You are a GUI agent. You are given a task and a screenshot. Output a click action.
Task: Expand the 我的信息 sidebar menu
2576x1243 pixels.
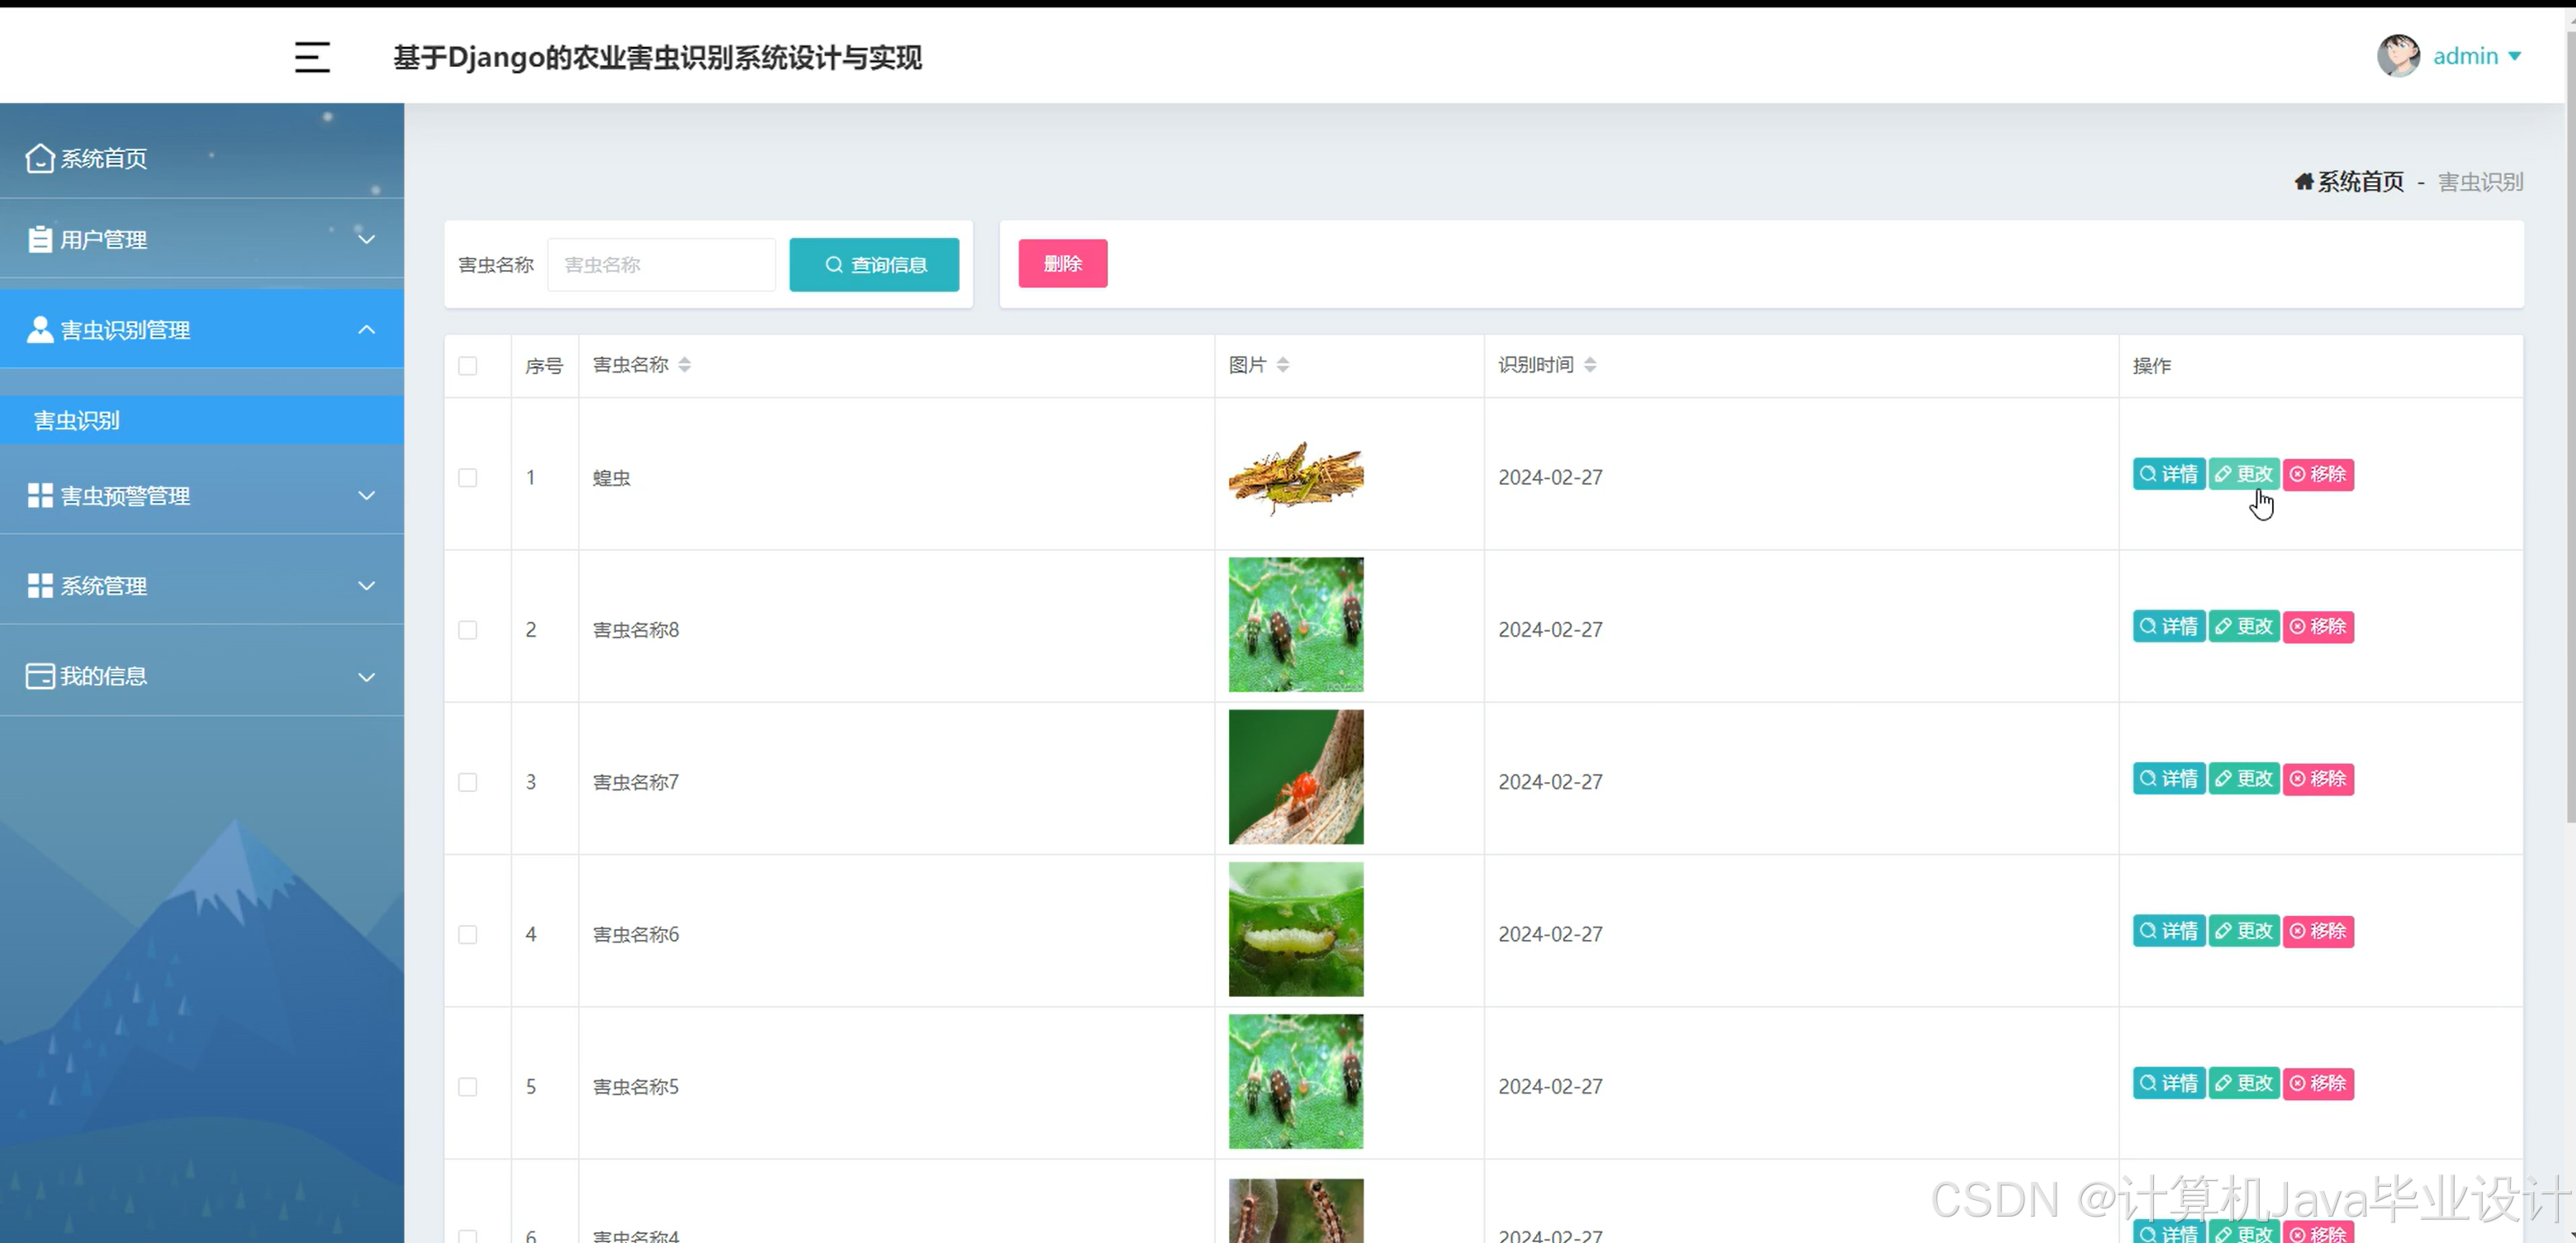tap(202, 676)
